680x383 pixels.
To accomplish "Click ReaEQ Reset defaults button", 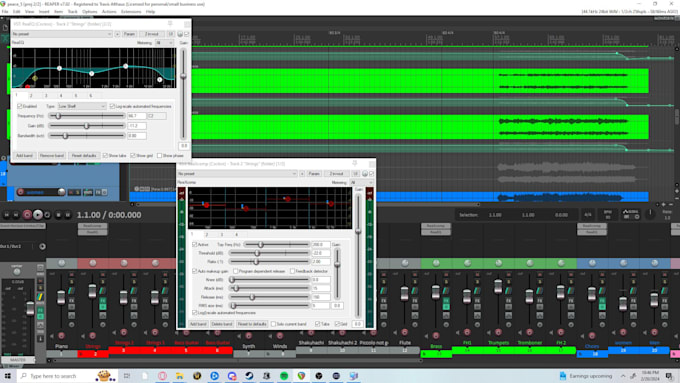I will 84,155.
